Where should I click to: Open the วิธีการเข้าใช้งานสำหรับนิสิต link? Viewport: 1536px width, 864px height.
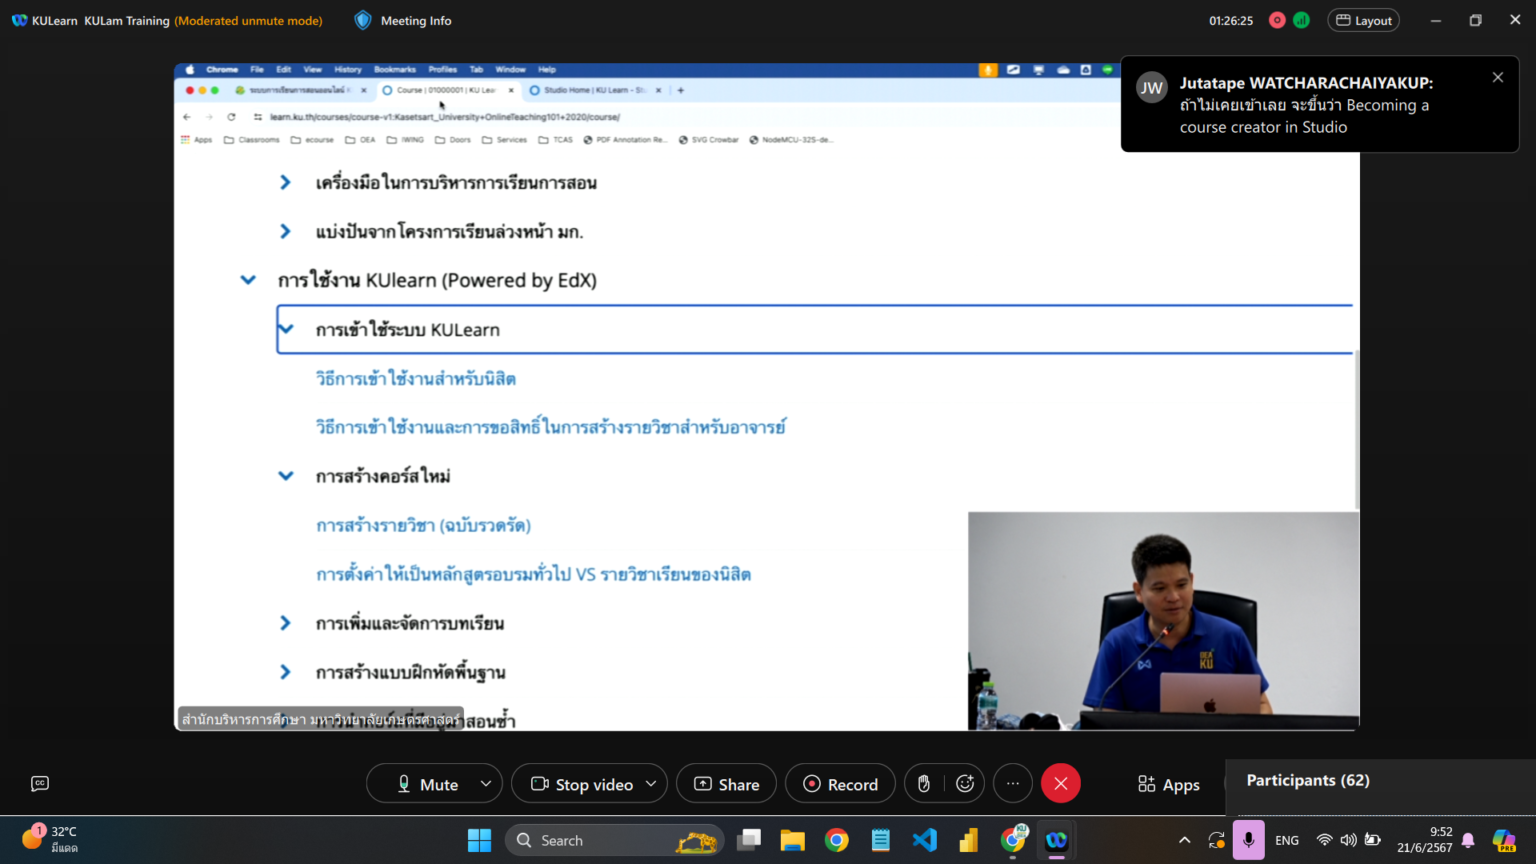[x=415, y=378]
